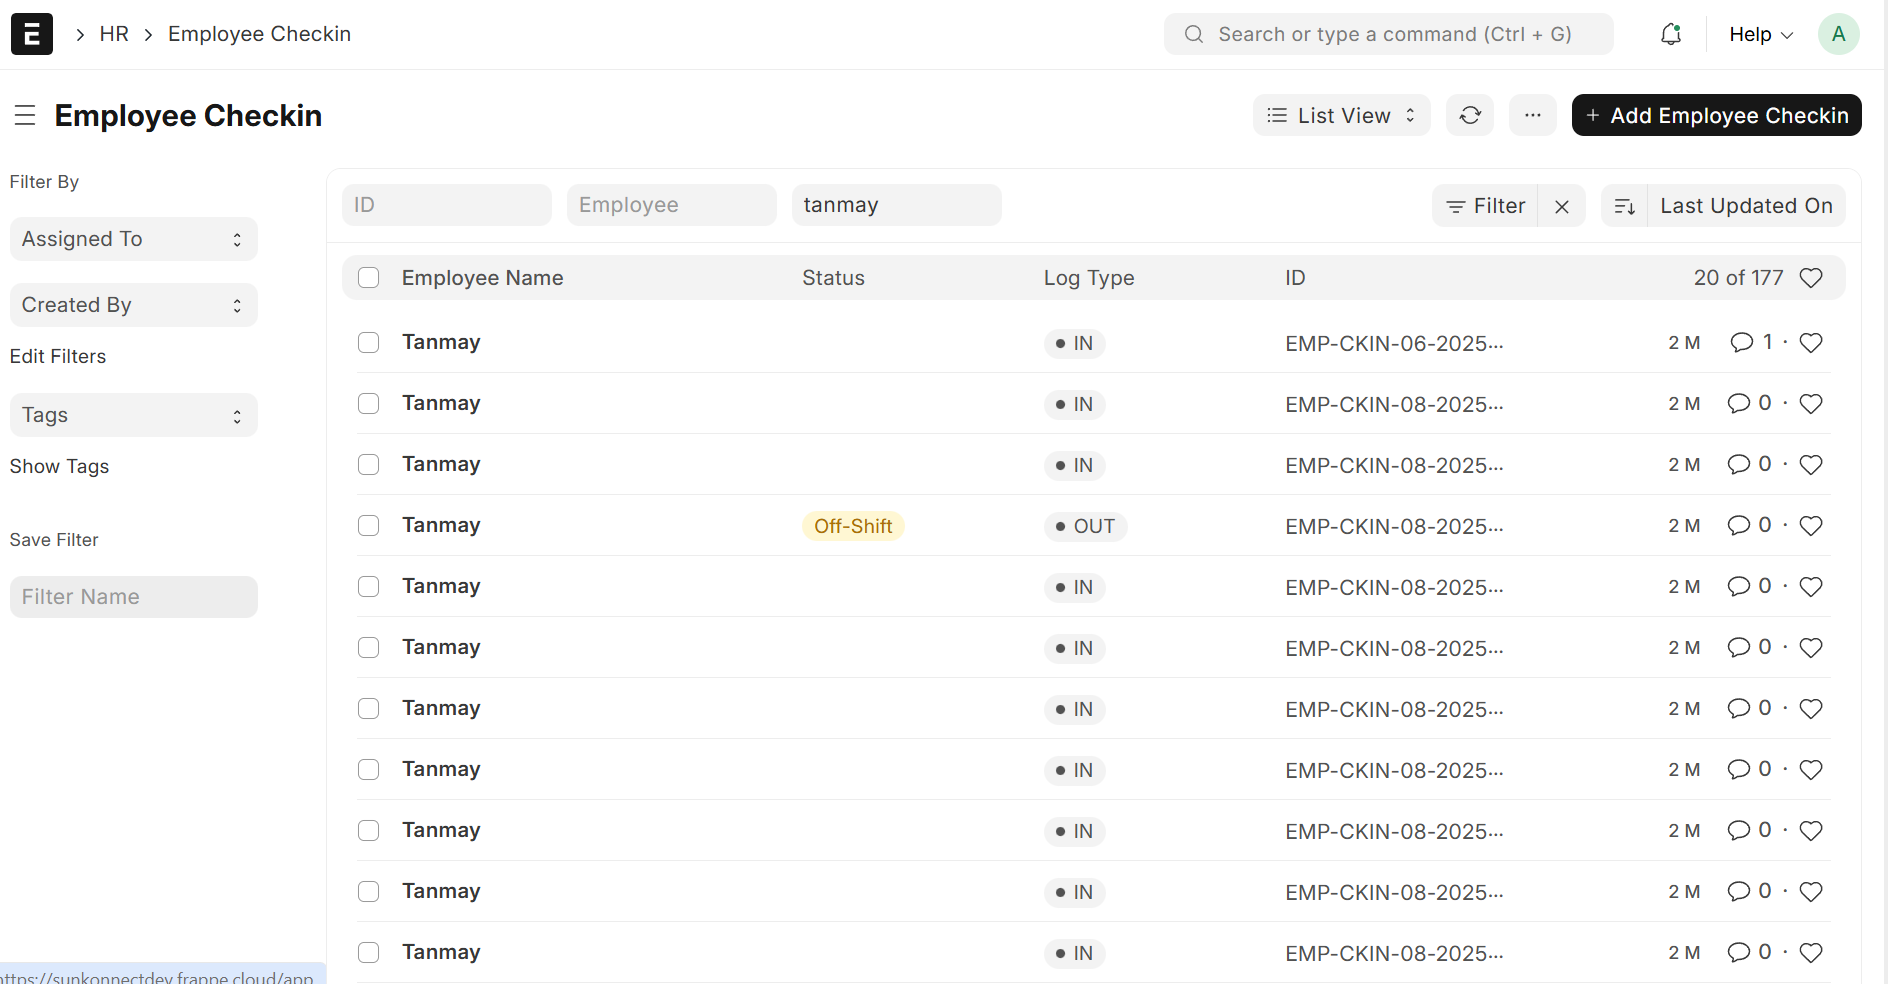Open the three-dots menu button
The height and width of the screenshot is (984, 1888).
[x=1533, y=115]
